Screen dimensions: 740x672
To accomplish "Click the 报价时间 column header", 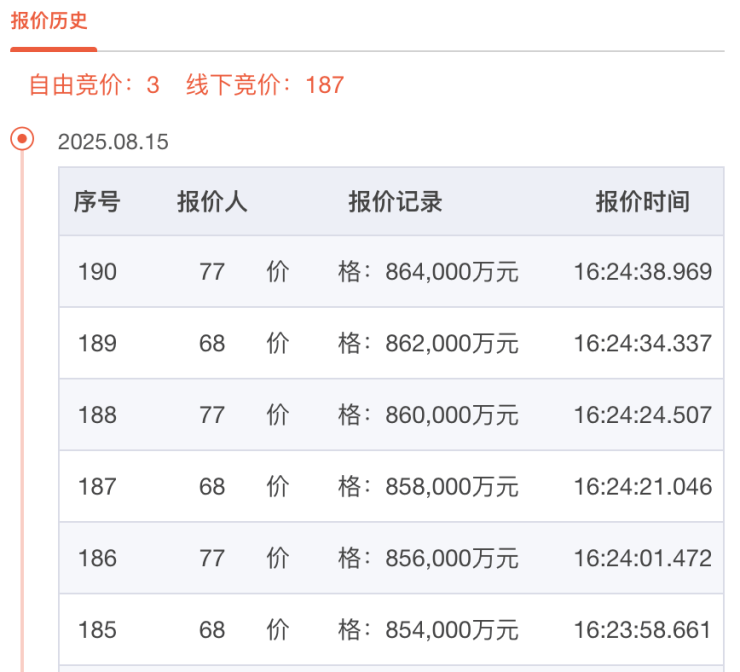I will click(x=642, y=202).
